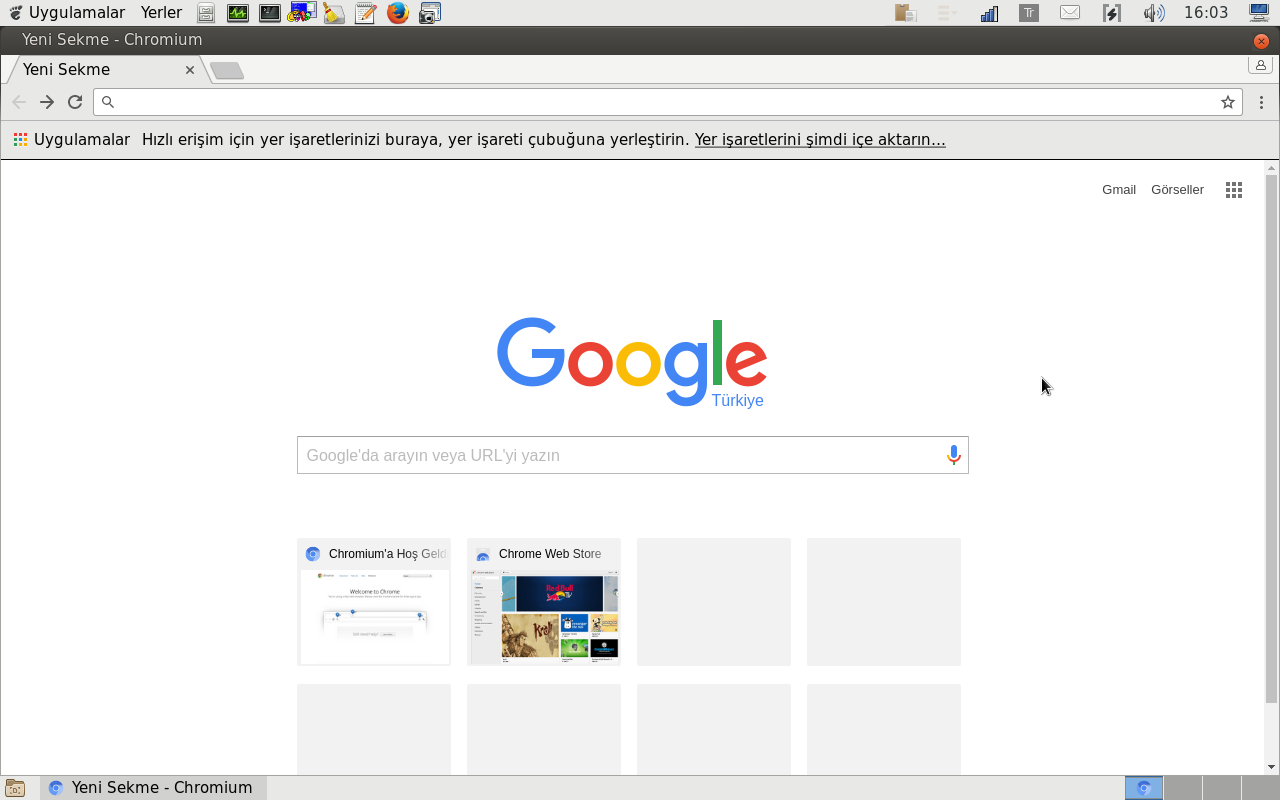The height and width of the screenshot is (800, 1280).
Task: Start voice search with the microphone
Action: click(954, 455)
